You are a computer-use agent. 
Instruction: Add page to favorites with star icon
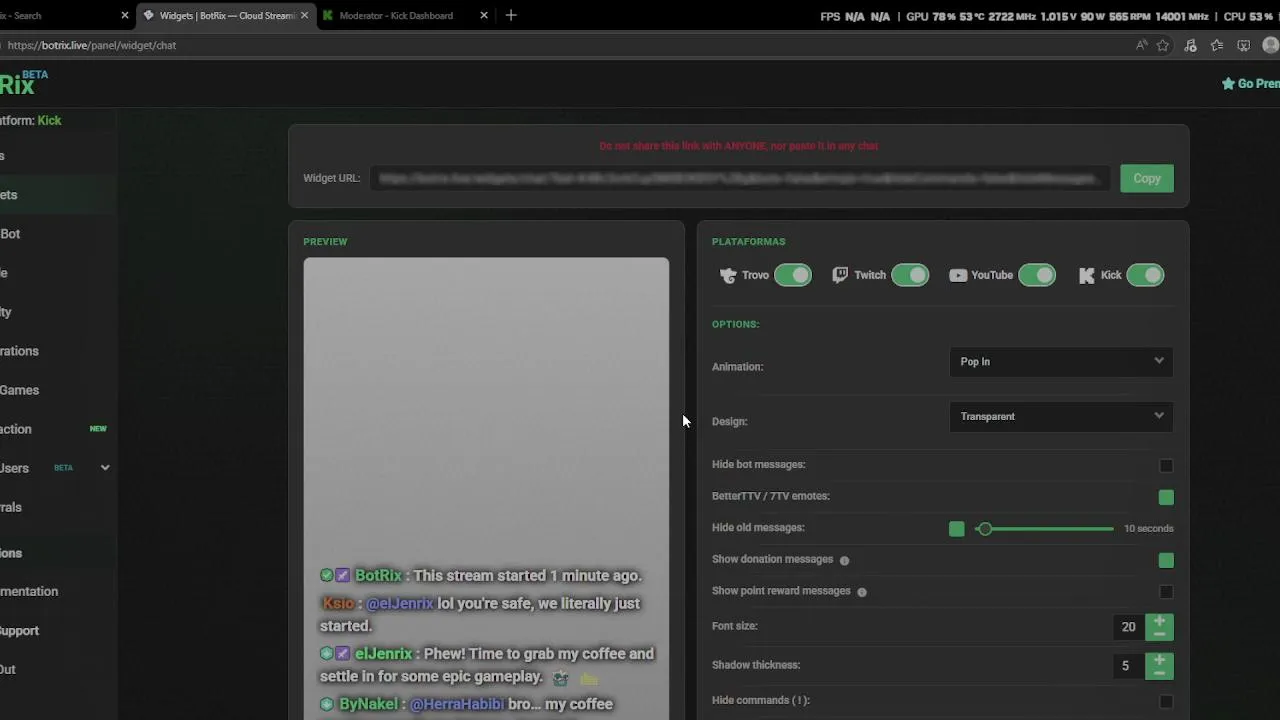(1163, 45)
